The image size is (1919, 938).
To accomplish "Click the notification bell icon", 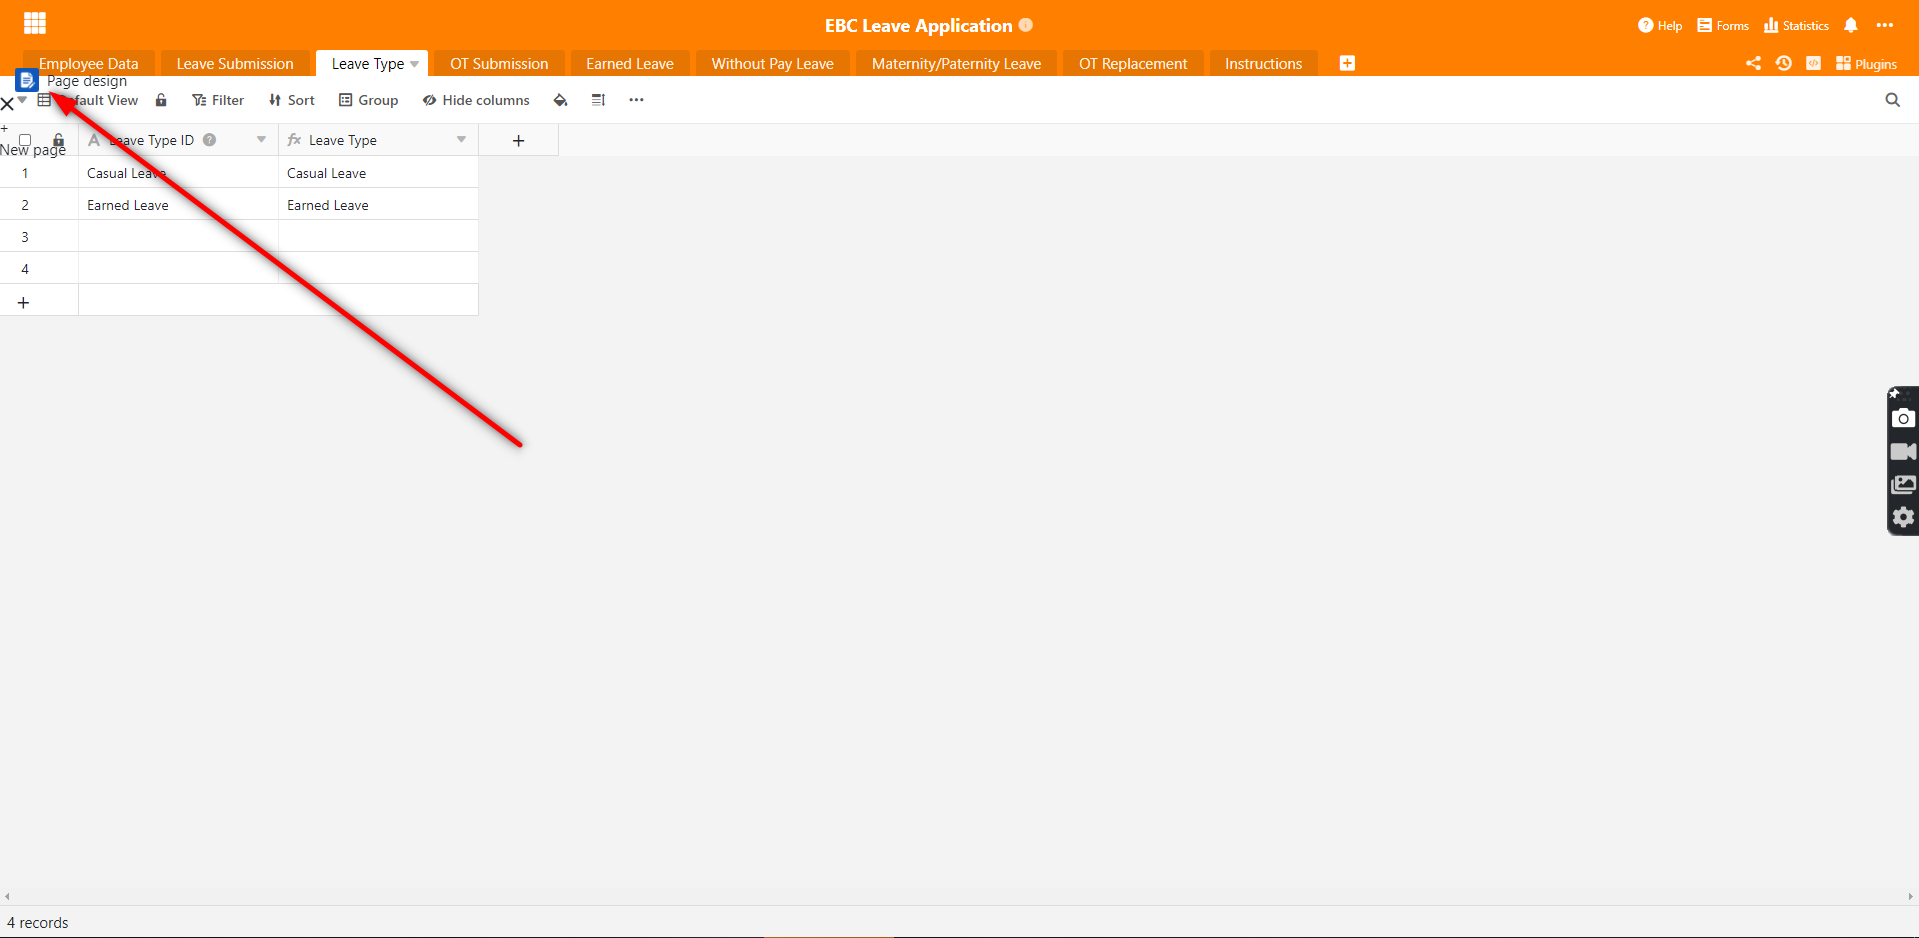I will point(1851,26).
